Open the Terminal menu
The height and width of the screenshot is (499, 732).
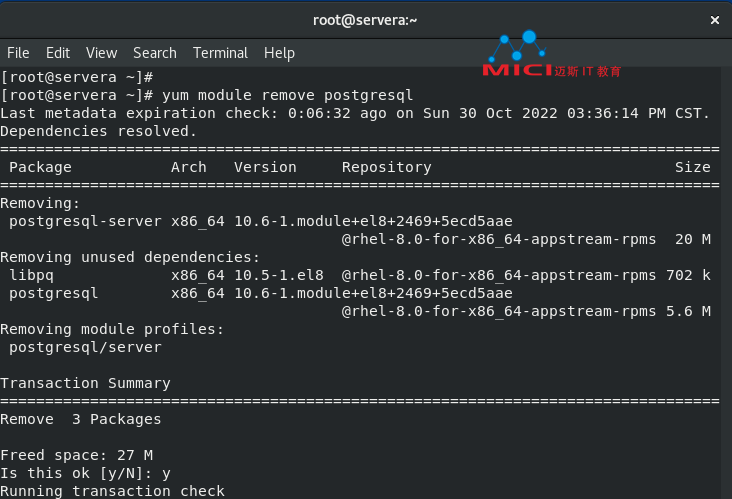click(x=220, y=53)
